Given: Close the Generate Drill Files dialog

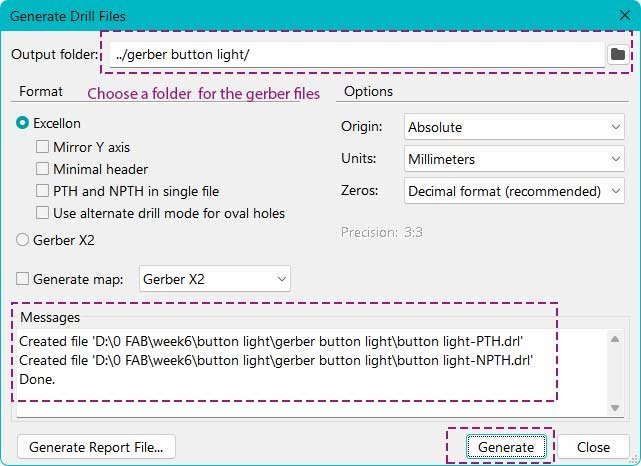Looking at the screenshot, I should tap(624, 16).
